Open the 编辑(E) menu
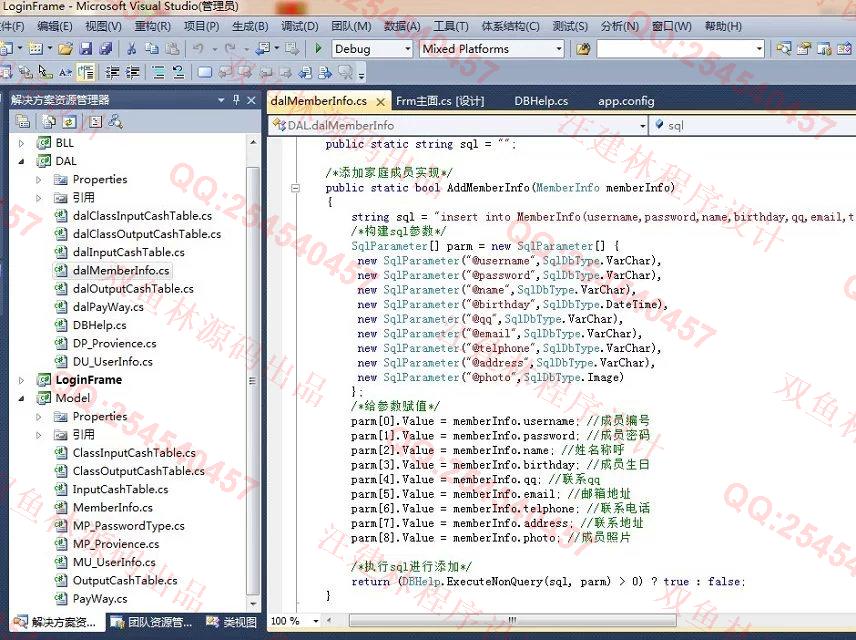 [55, 26]
